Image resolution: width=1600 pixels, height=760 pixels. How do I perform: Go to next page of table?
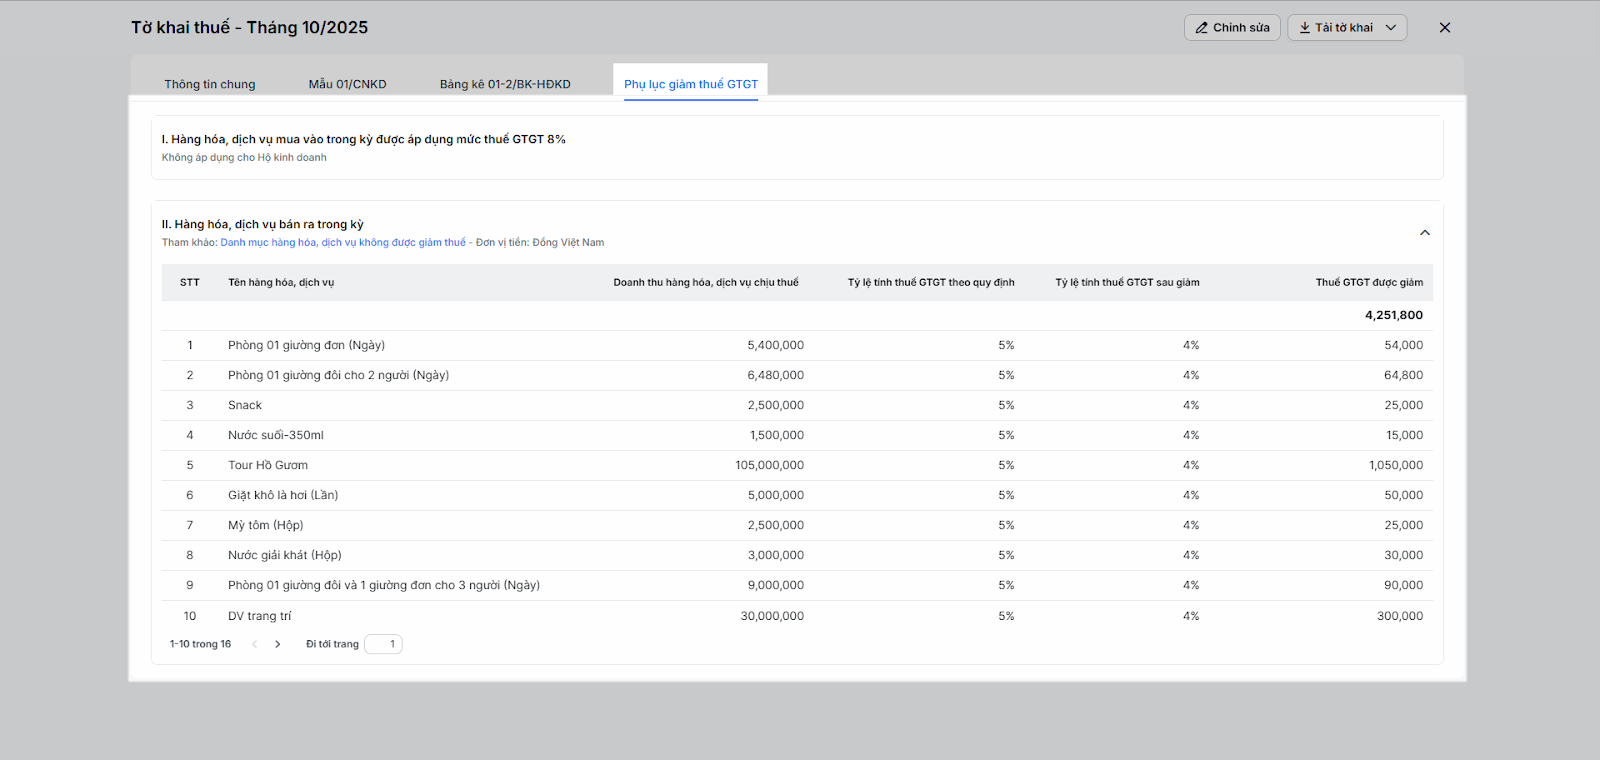tap(278, 644)
